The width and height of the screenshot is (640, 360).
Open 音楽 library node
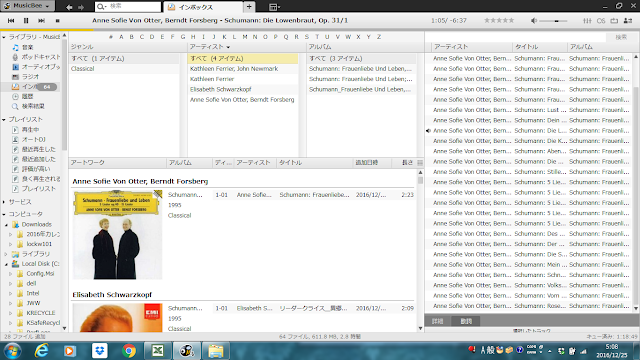27,47
